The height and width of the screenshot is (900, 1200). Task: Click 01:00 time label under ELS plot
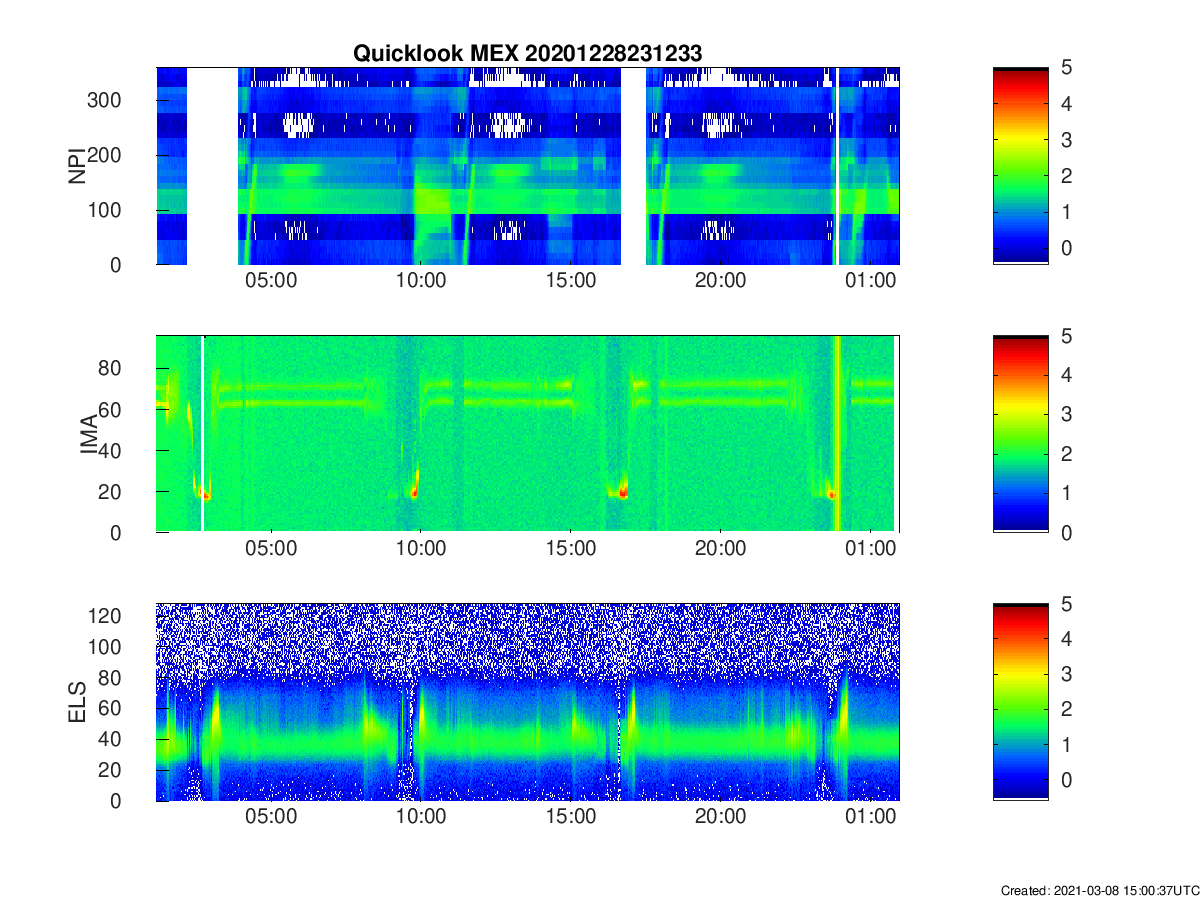coord(871,818)
